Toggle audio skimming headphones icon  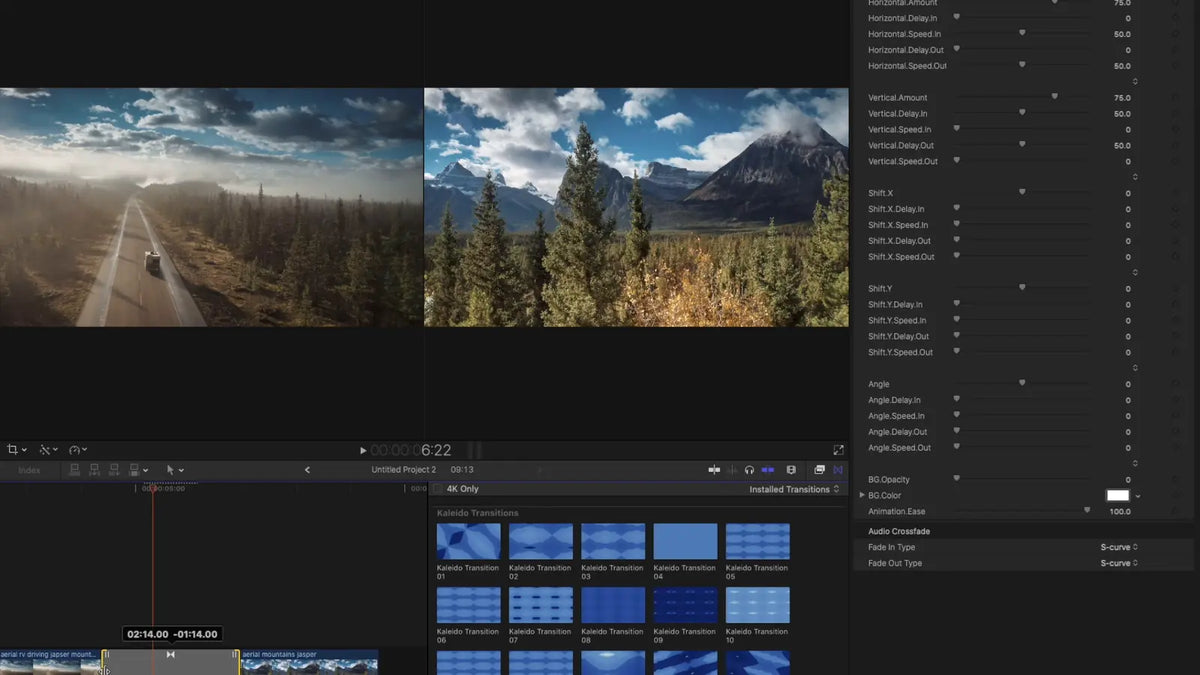(x=749, y=470)
